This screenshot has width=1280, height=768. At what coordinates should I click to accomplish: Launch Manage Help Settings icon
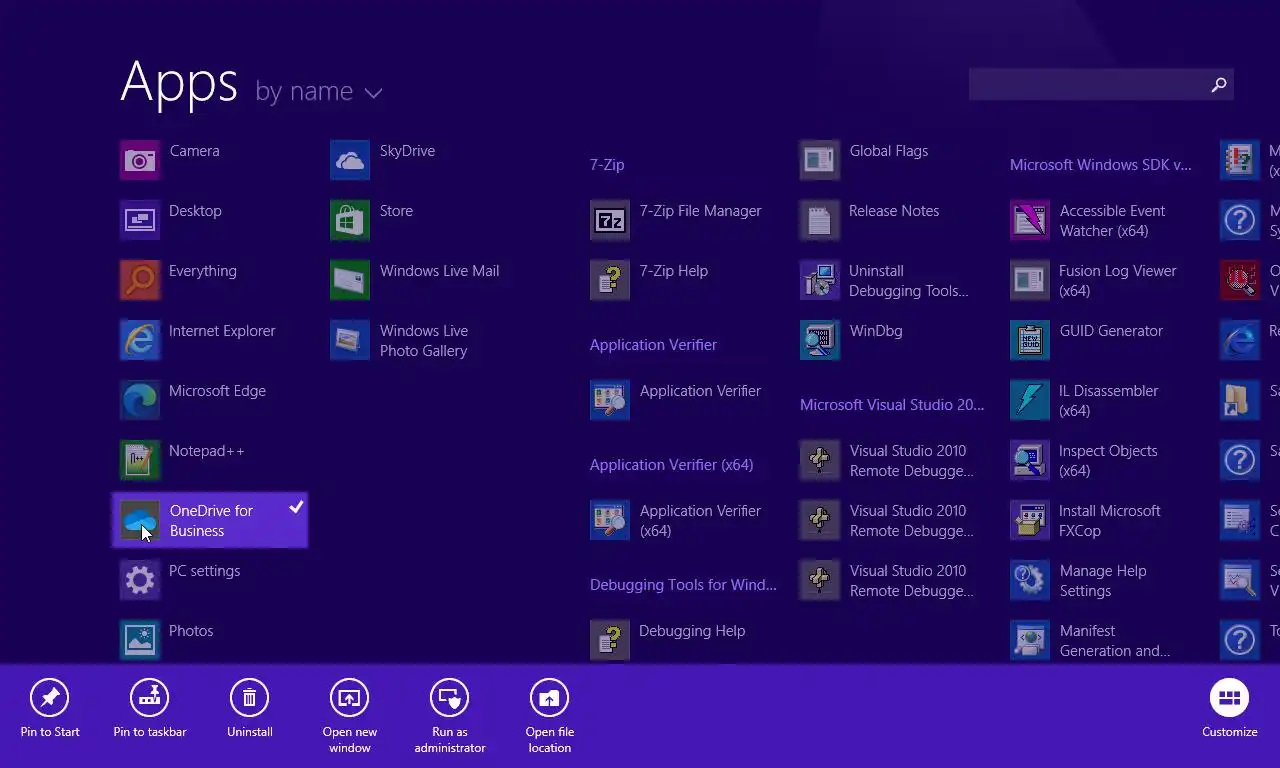coord(1030,580)
